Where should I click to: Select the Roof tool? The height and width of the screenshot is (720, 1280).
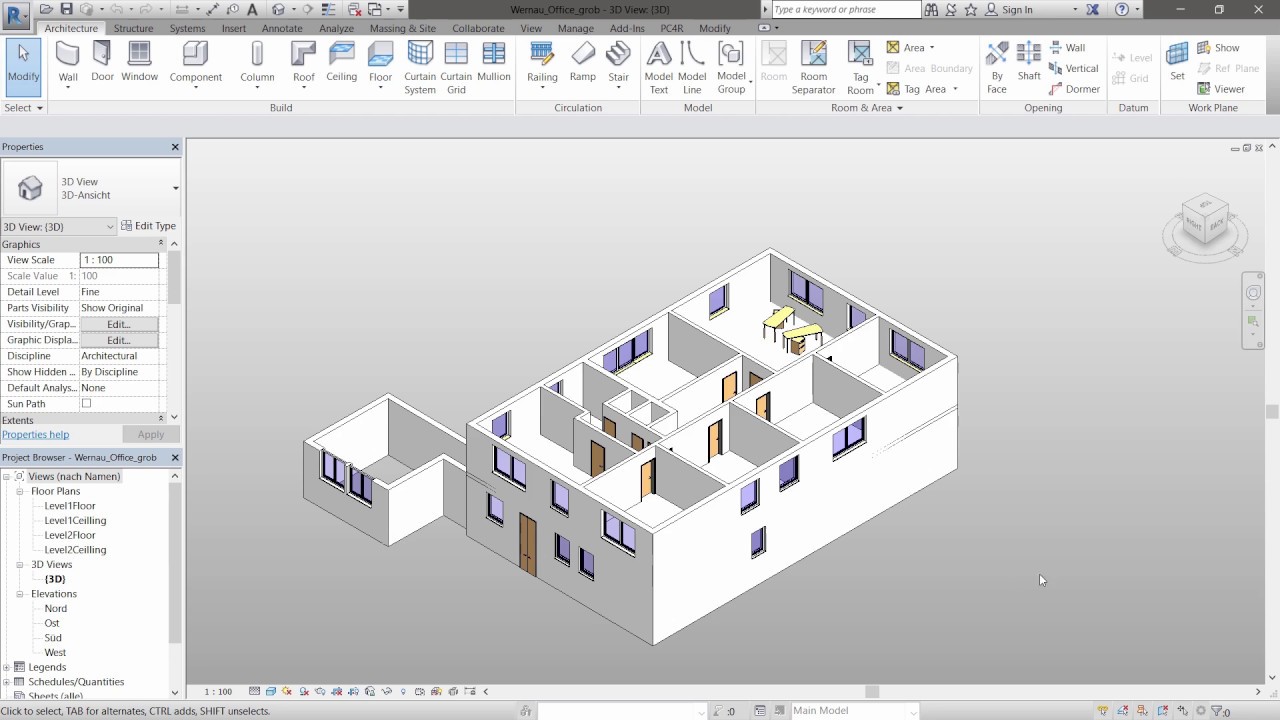point(304,64)
